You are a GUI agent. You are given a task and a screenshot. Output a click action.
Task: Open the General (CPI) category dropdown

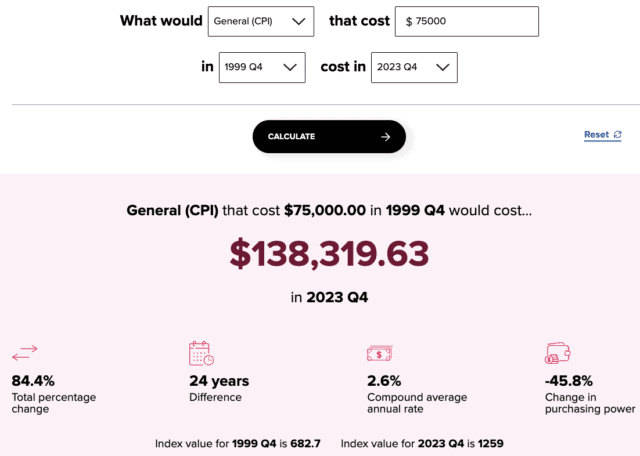(260, 22)
